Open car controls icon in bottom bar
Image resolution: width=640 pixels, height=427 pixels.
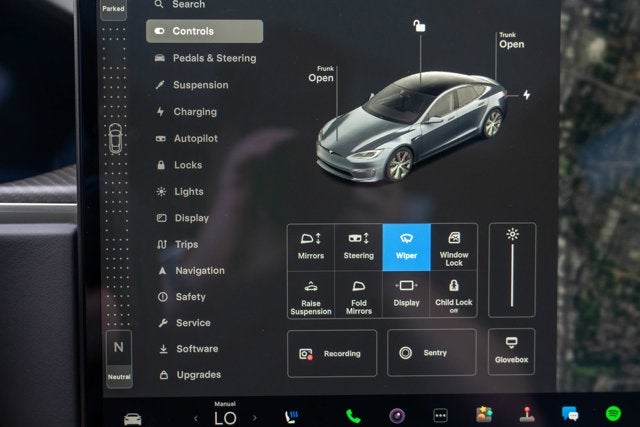pos(133,419)
